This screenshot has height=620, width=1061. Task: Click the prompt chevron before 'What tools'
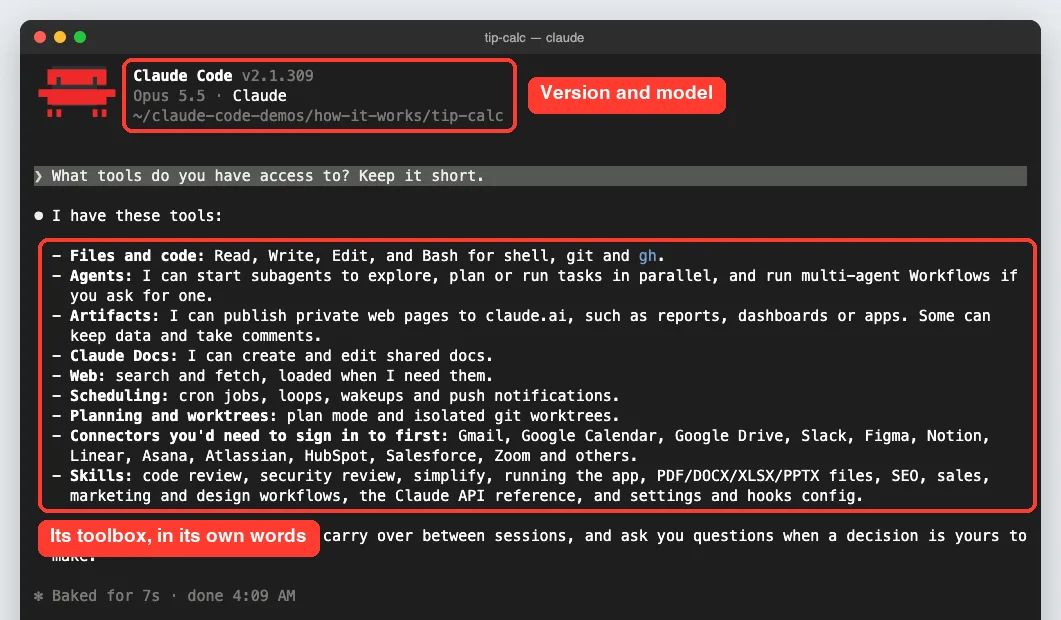click(39, 176)
